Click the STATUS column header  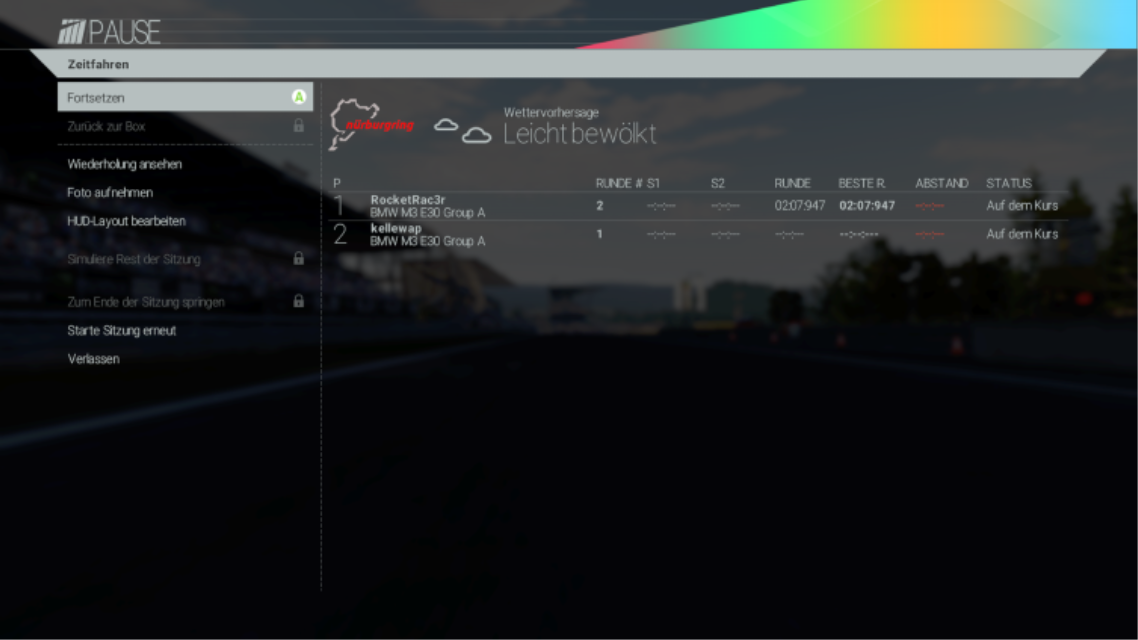coord(1009,184)
